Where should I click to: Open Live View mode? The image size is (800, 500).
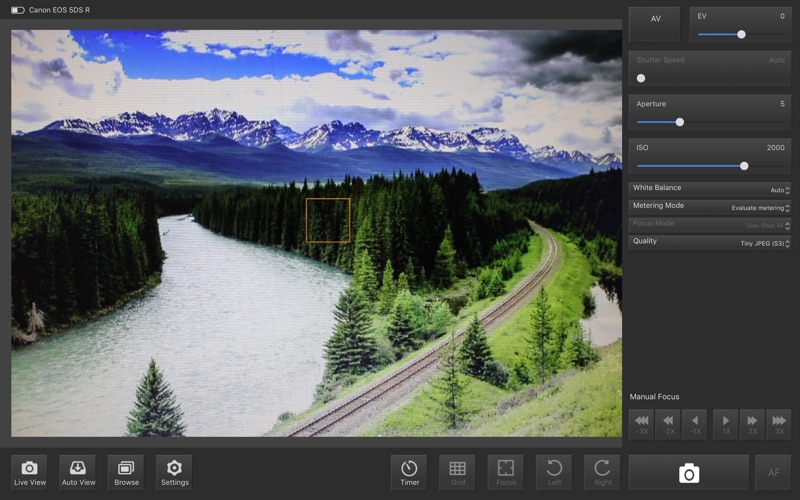(x=30, y=473)
